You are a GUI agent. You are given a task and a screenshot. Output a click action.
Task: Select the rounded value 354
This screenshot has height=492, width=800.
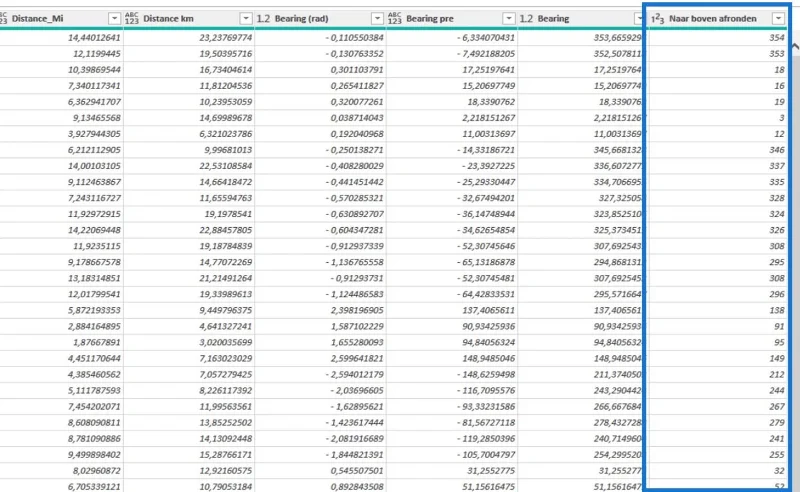click(777, 37)
